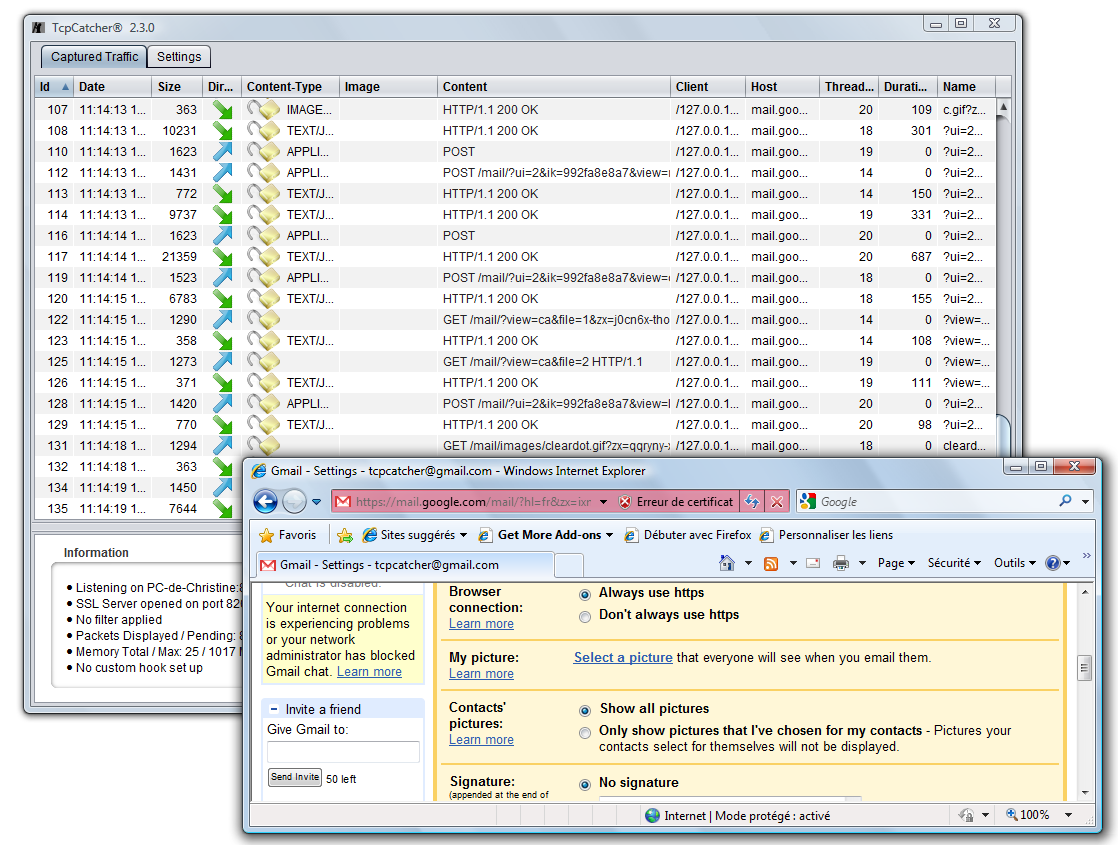Open the Outils menu dropdown
Viewport: 1118px width, 845px height.
(1015, 563)
